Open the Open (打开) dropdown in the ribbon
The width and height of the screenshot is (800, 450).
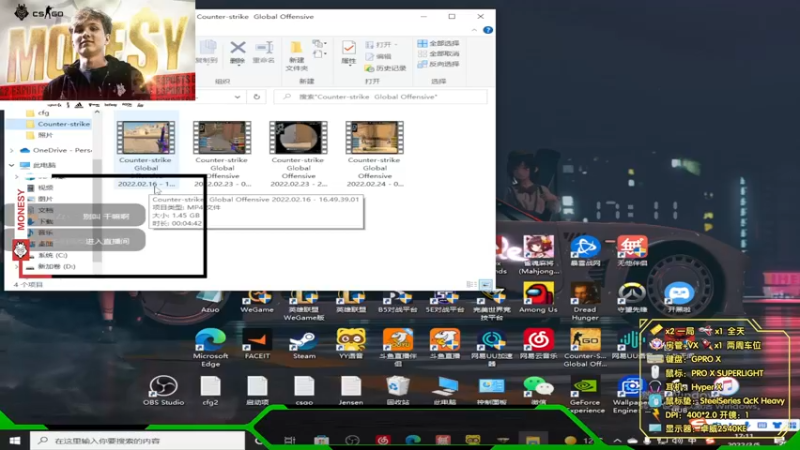coord(382,44)
